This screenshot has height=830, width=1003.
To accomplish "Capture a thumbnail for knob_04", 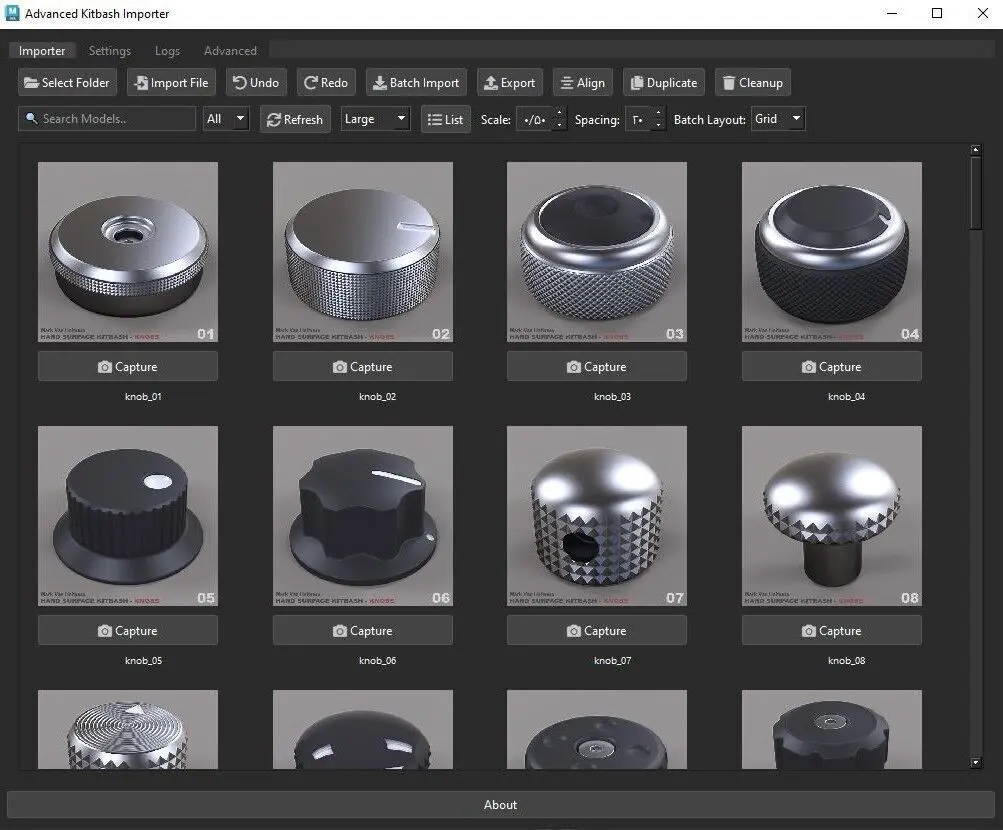I will pyautogui.click(x=832, y=366).
